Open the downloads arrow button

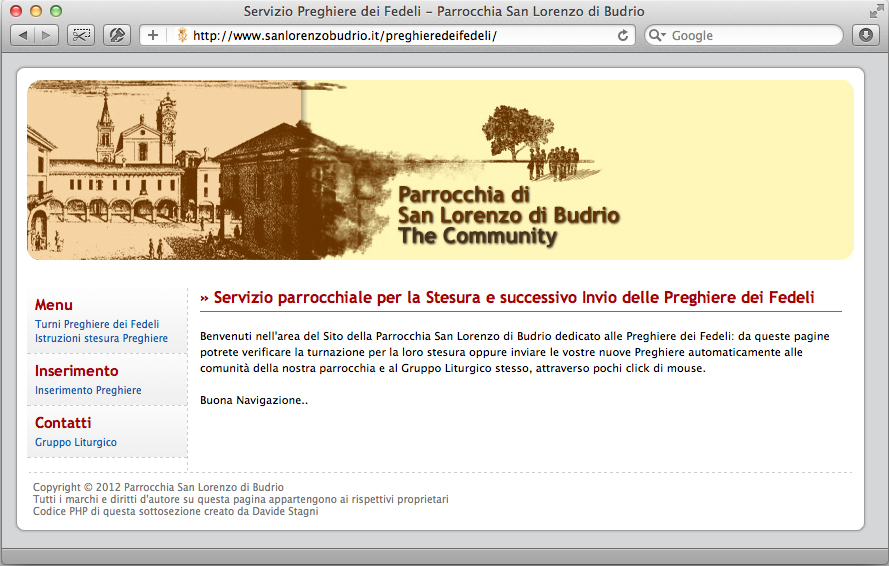[866, 35]
